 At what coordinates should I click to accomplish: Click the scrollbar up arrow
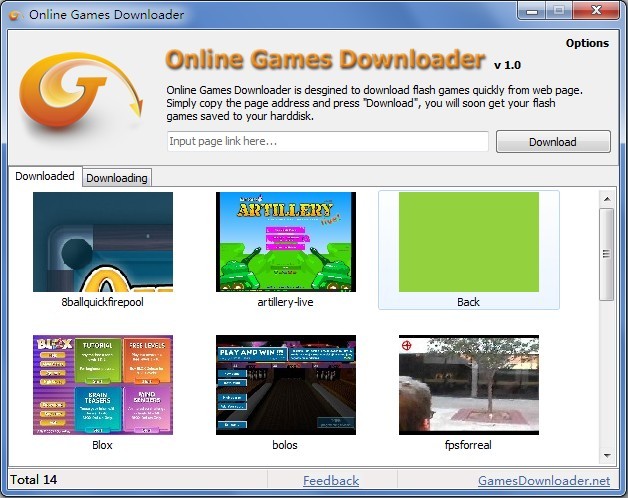(607, 199)
